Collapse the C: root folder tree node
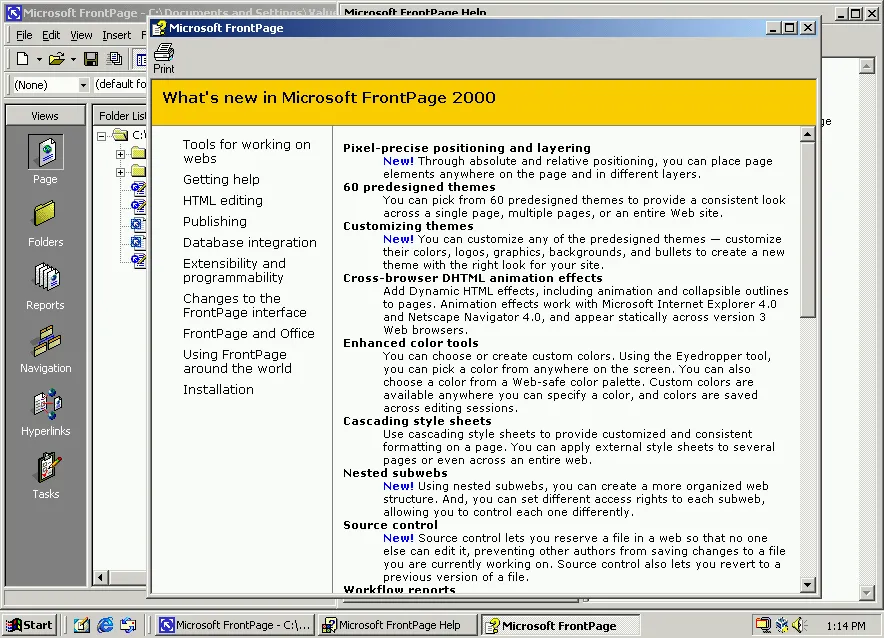The image size is (884, 638). pos(102,135)
